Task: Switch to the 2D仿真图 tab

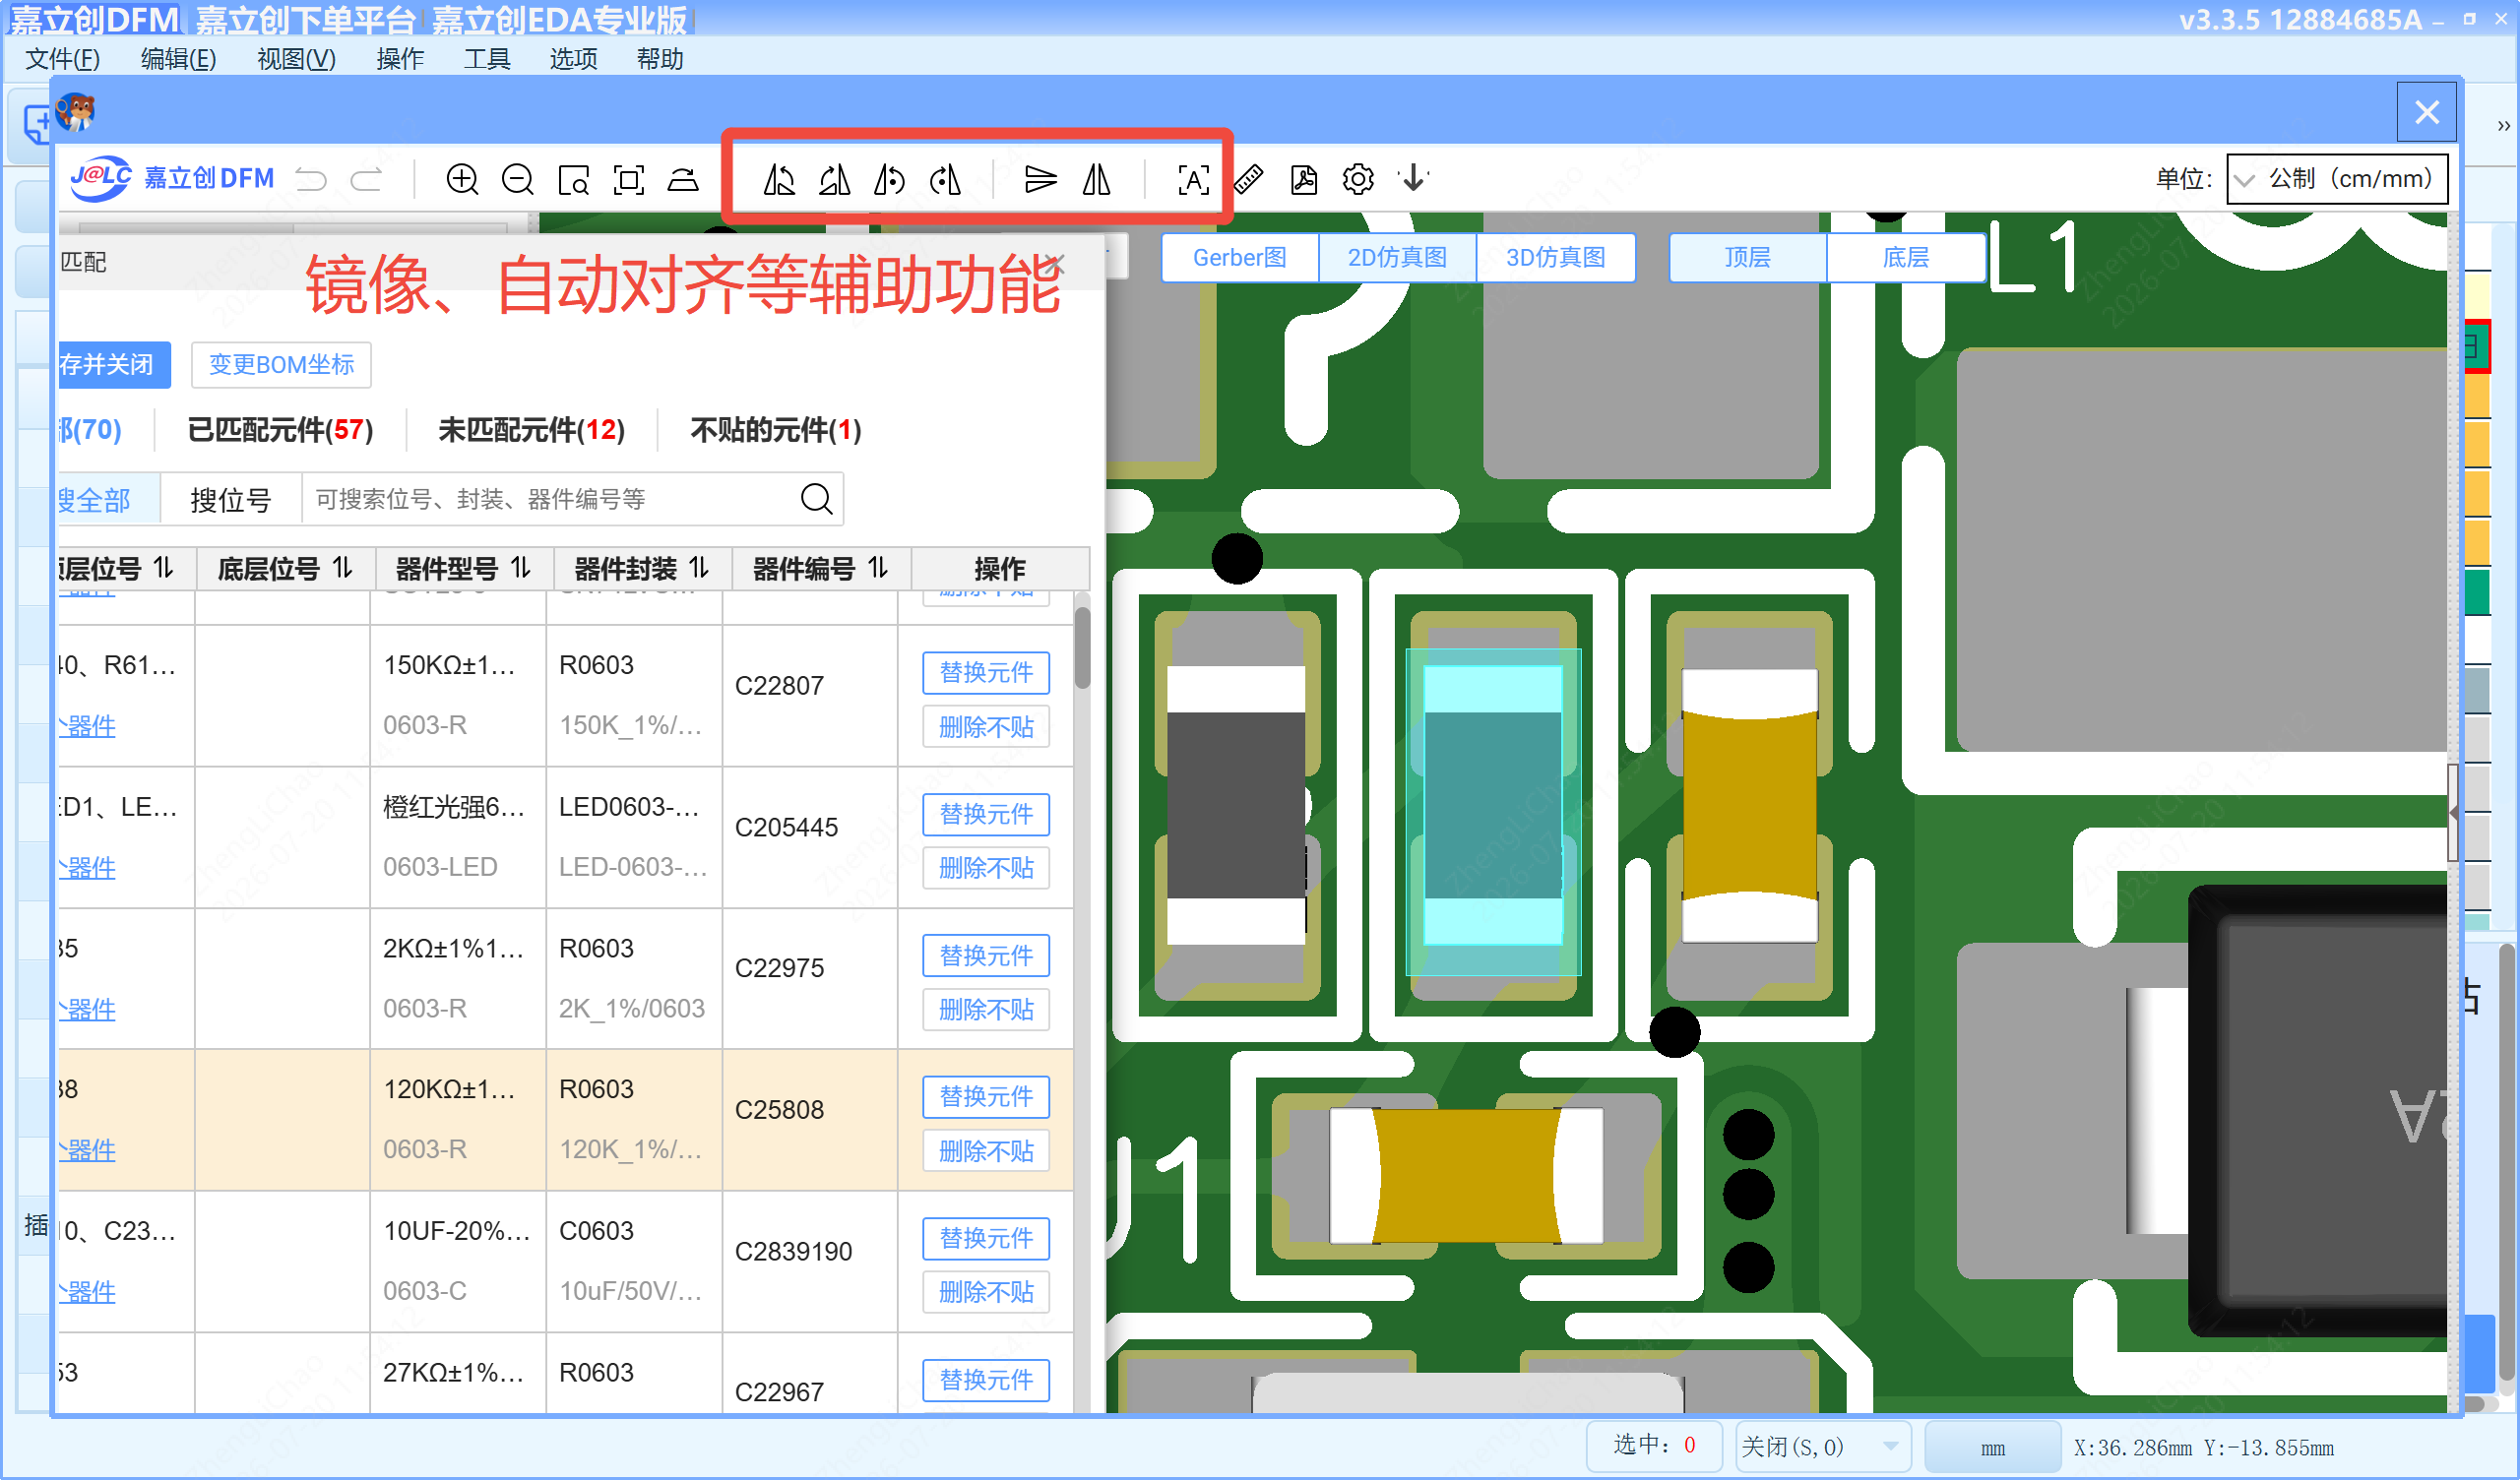Action: tap(1397, 258)
